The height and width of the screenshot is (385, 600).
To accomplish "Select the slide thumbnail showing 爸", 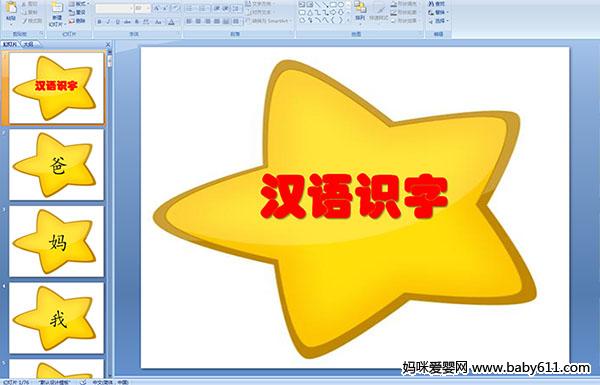I will 56,165.
